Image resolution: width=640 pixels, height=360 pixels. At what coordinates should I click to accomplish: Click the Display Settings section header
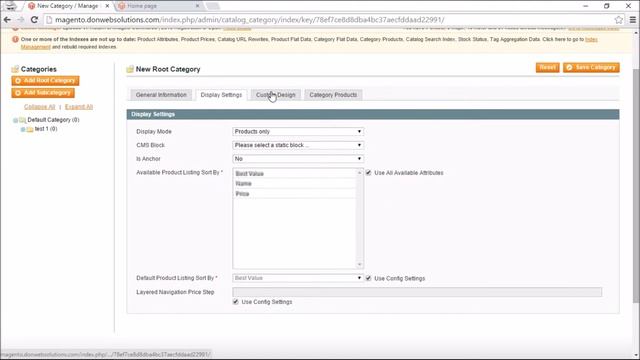[373, 114]
